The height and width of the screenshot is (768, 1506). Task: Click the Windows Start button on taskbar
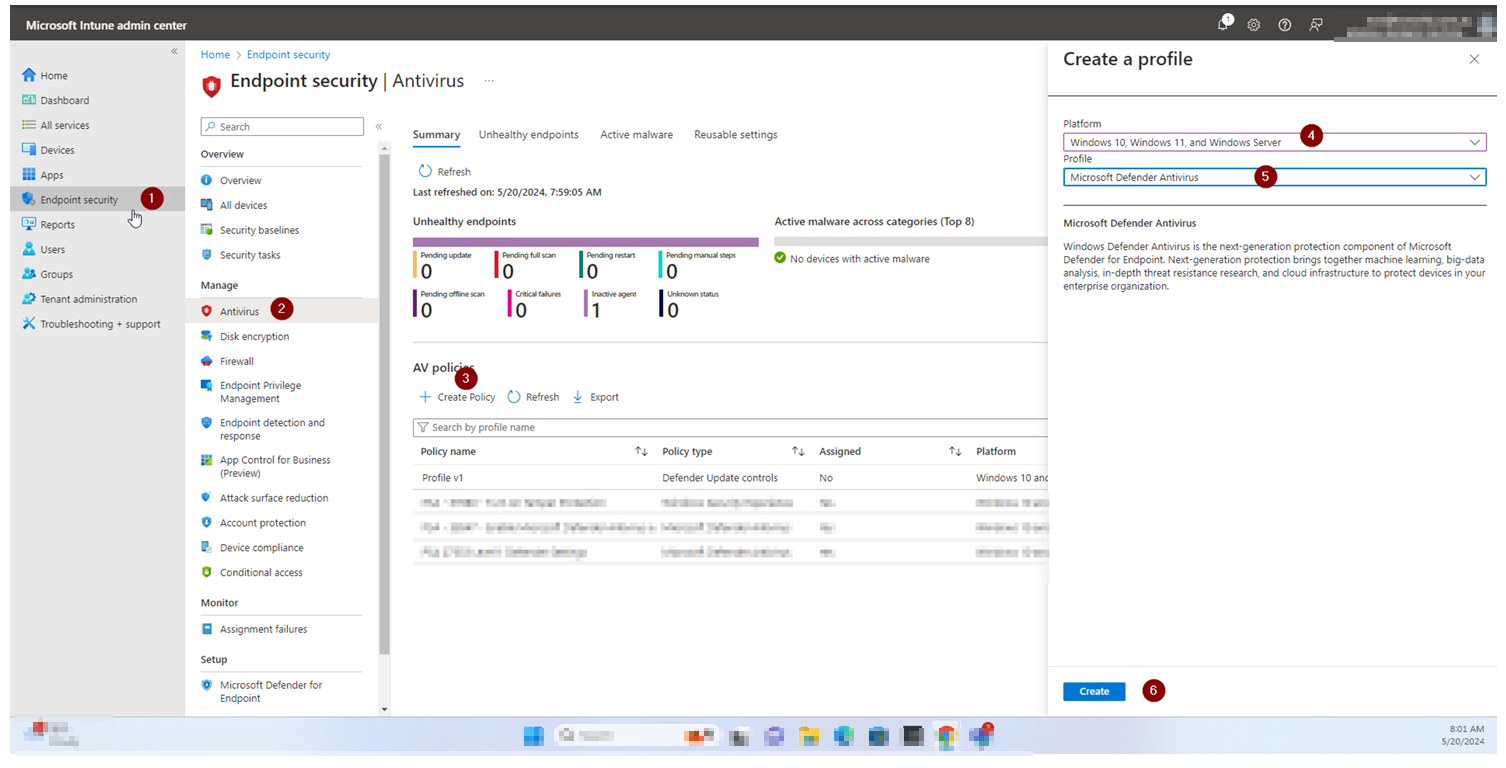pos(534,736)
